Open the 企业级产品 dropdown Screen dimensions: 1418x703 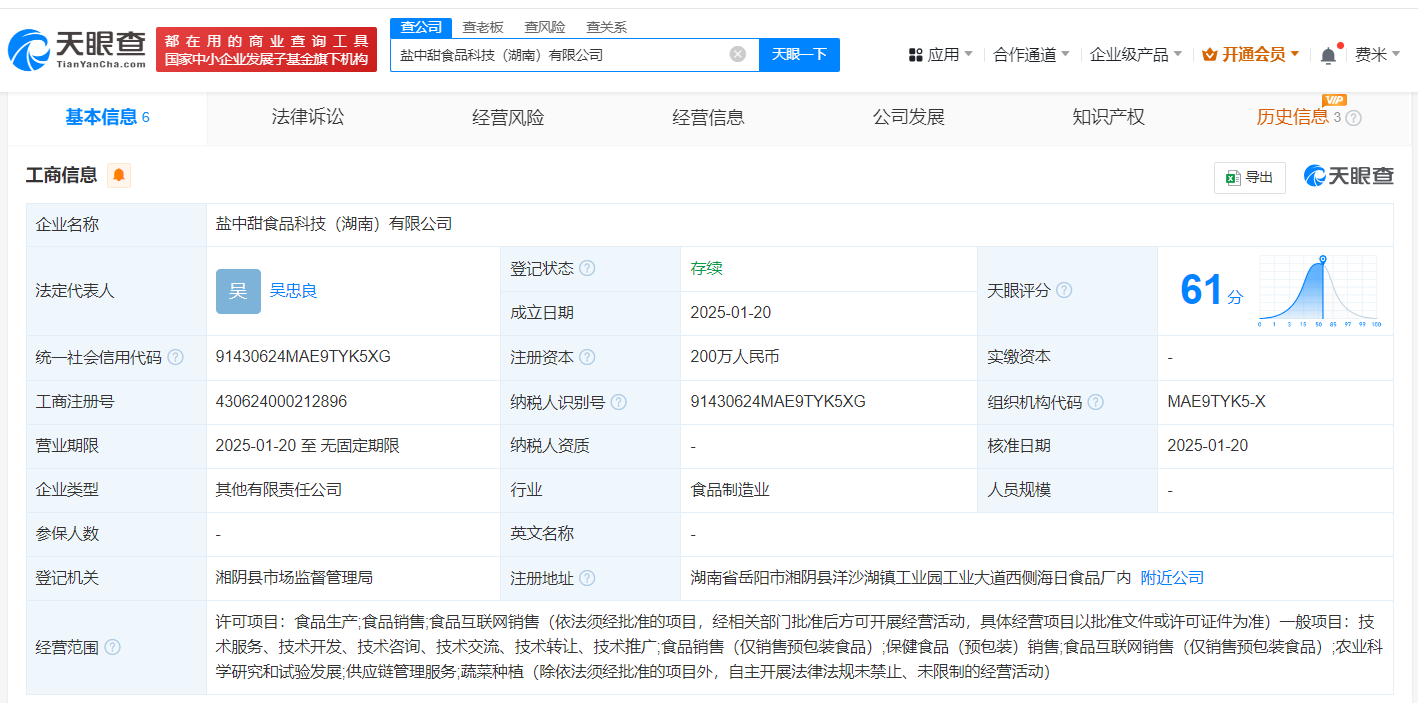(x=1135, y=55)
